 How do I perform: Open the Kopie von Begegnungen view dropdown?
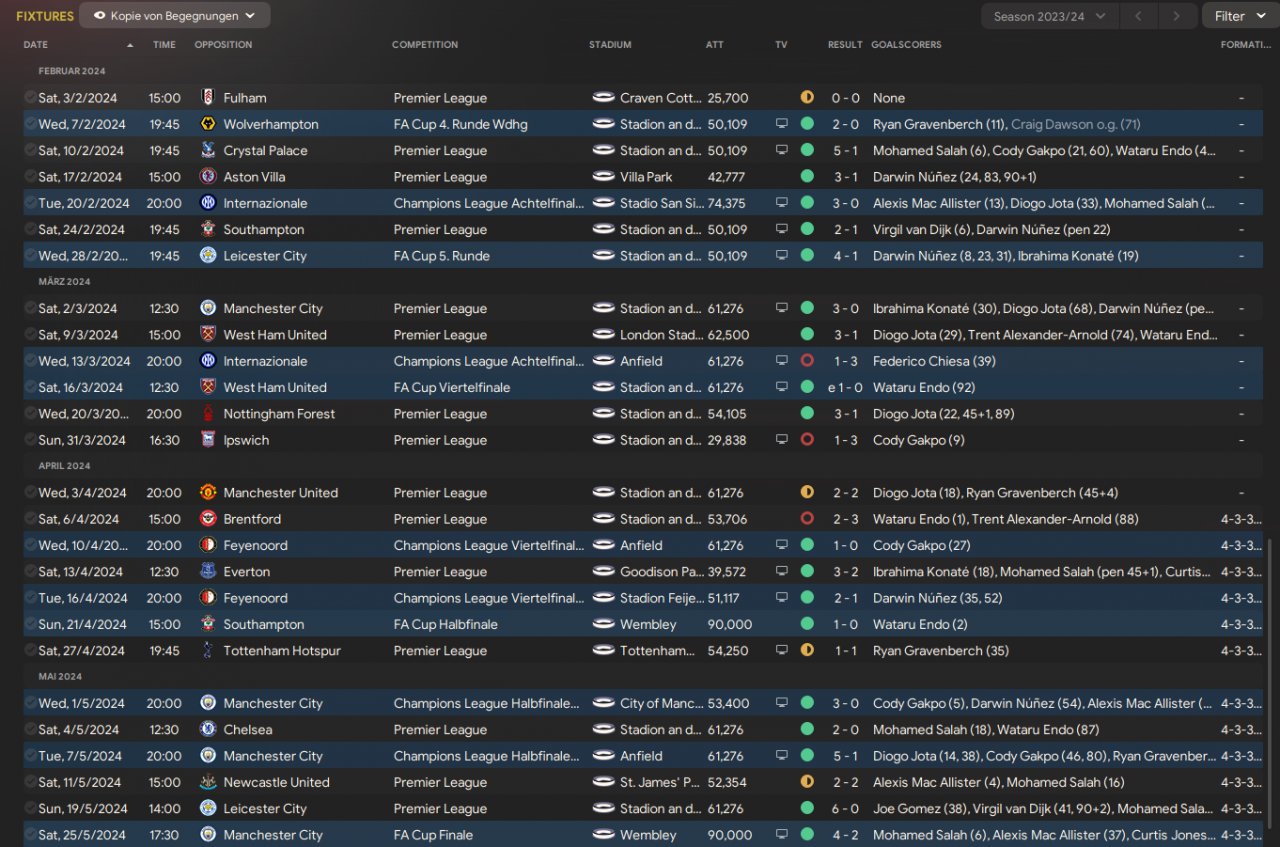[x=174, y=16]
